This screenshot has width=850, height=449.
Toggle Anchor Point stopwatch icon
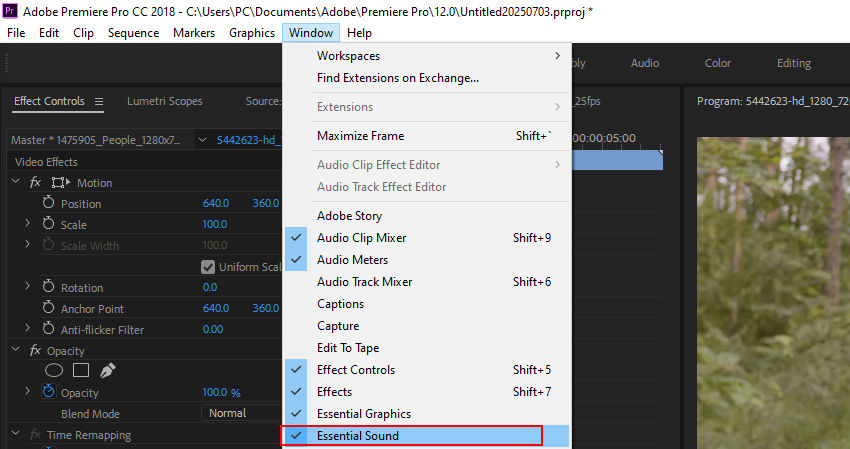48,307
